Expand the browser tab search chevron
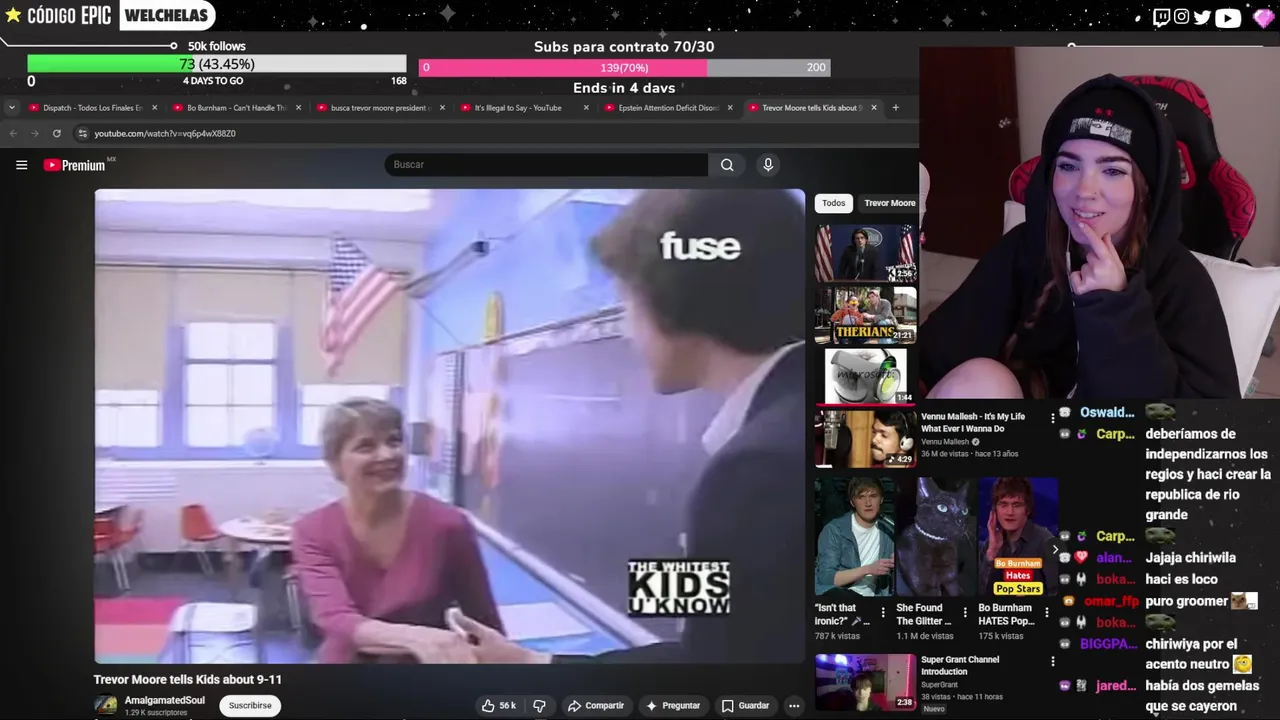 tap(11, 107)
